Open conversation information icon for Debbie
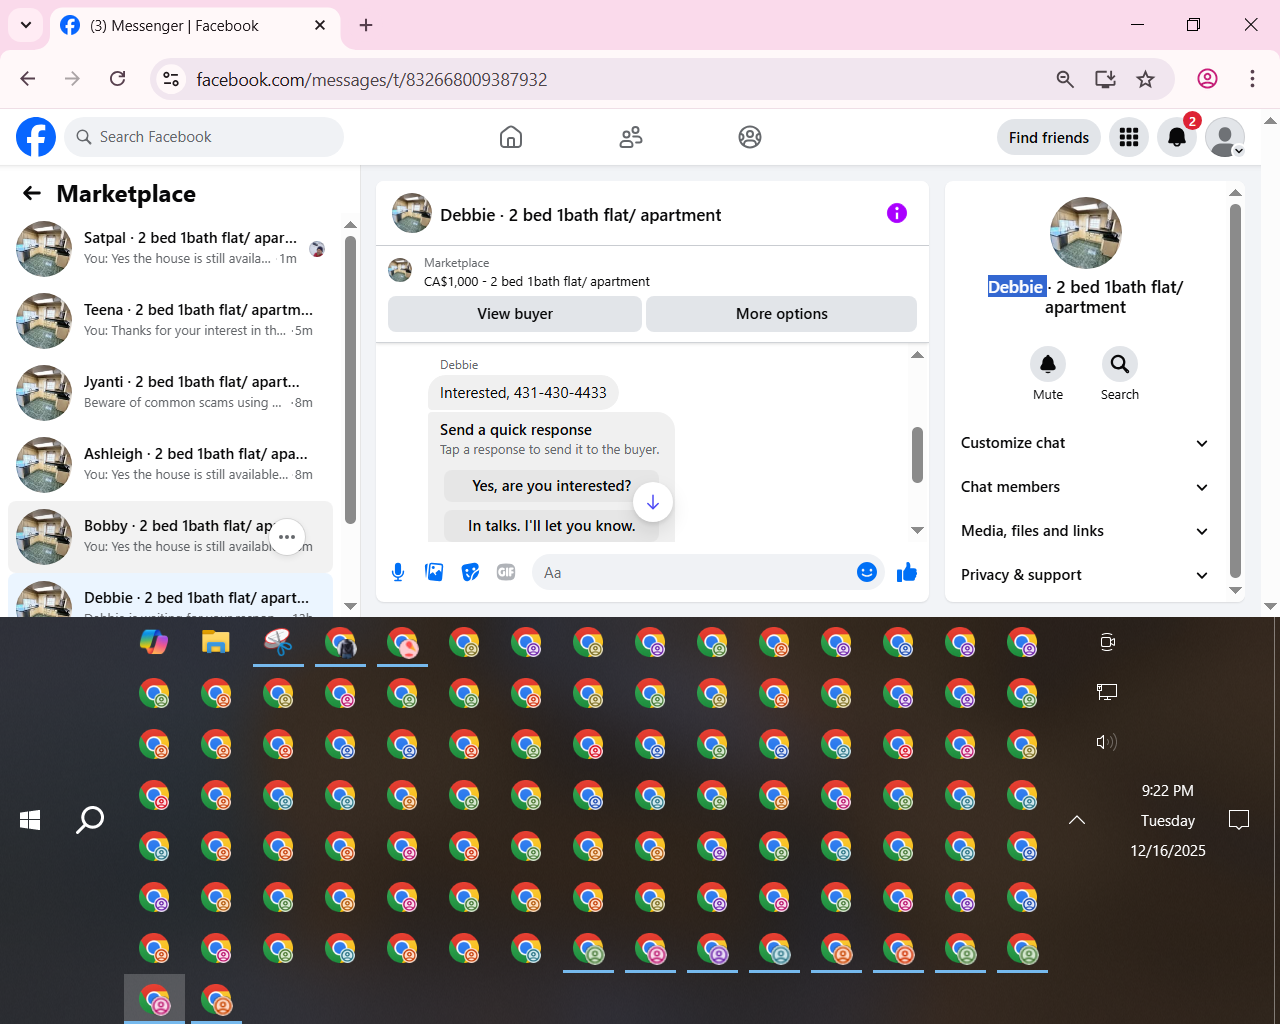This screenshot has height=1024, width=1280. point(897,213)
